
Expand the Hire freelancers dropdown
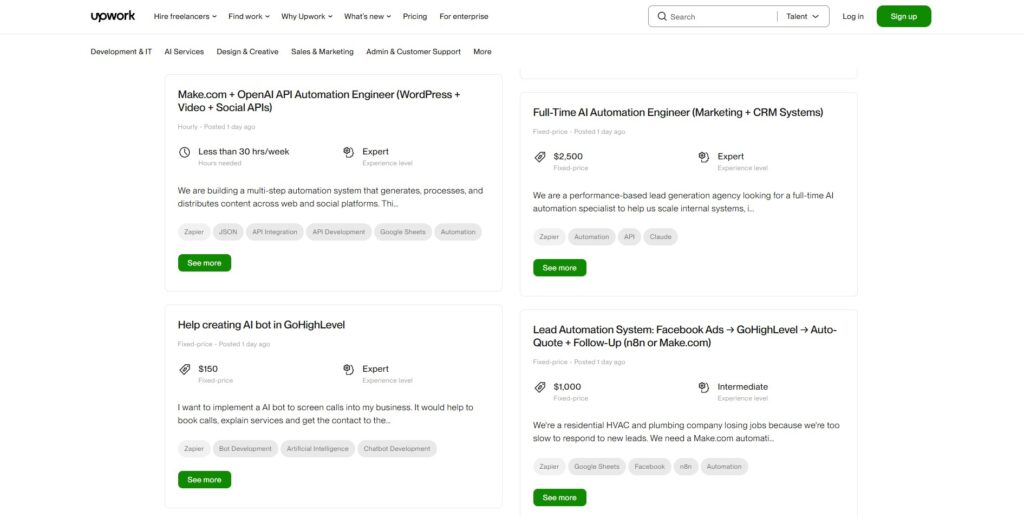pyautogui.click(x=185, y=16)
